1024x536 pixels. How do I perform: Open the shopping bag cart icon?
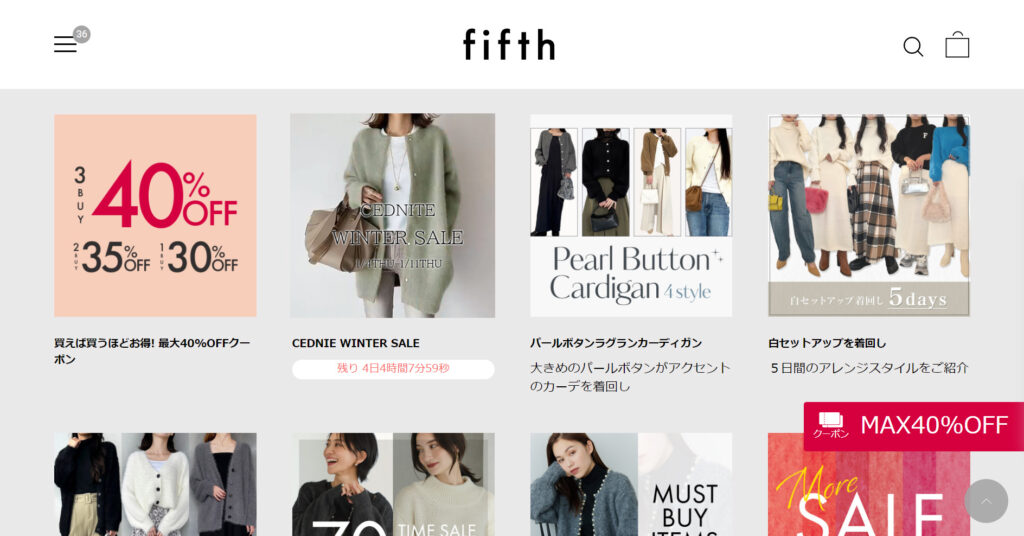coord(957,45)
